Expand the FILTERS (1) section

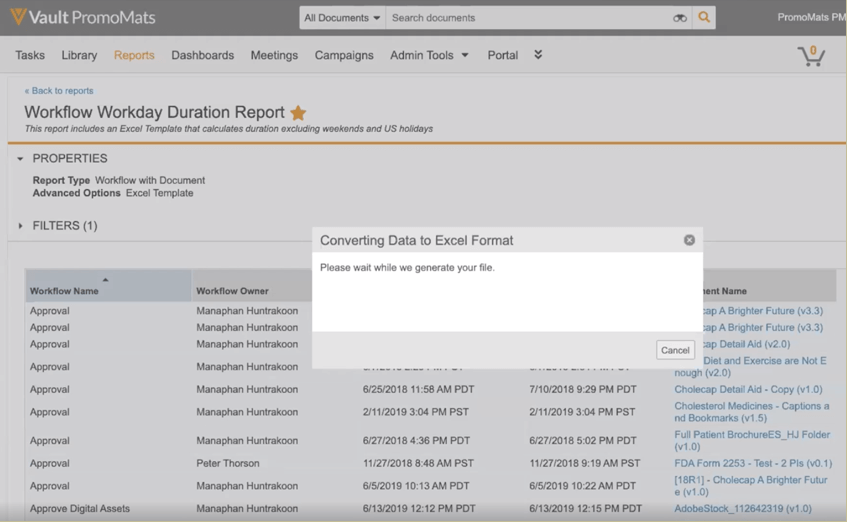tap(20, 226)
